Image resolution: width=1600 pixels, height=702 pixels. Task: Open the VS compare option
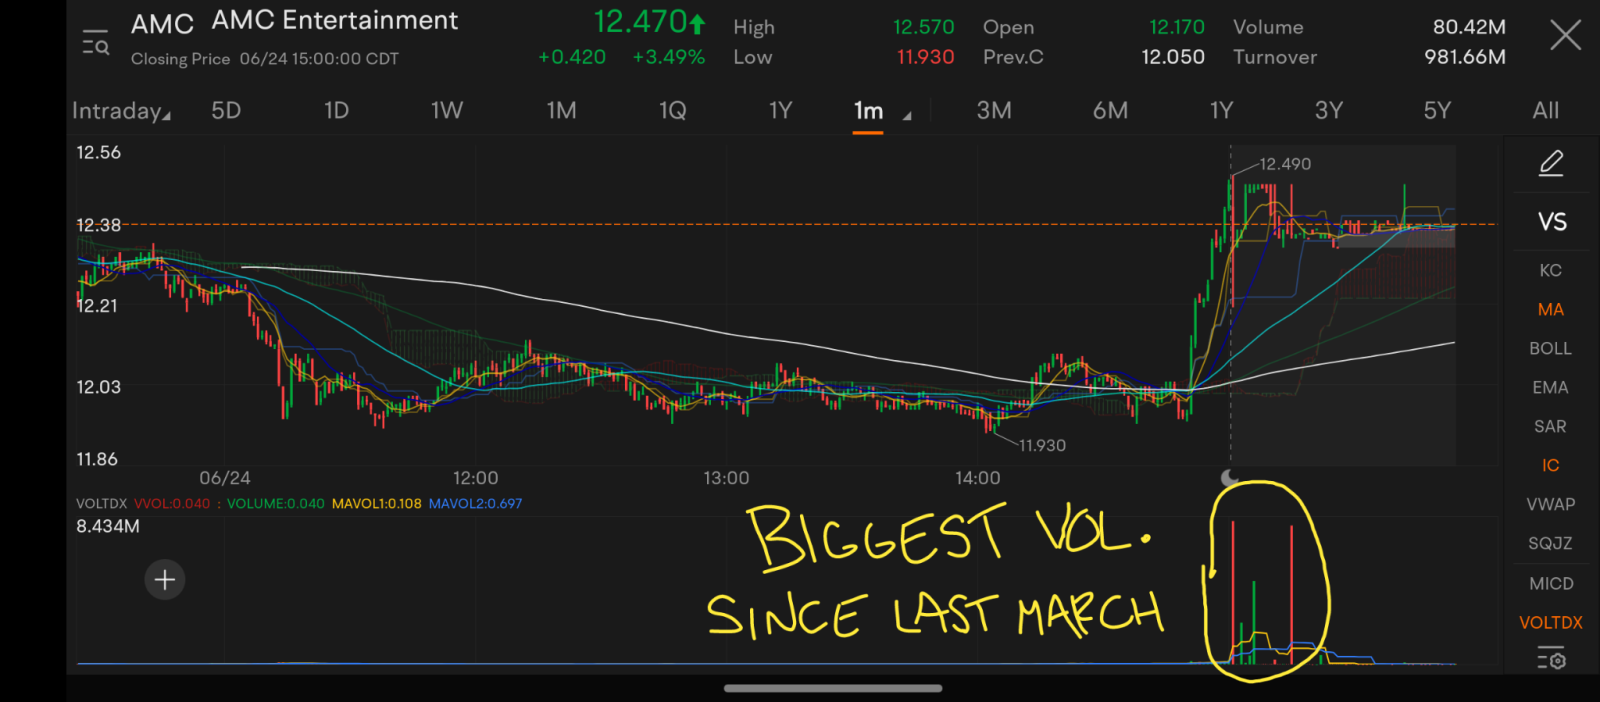pyautogui.click(x=1552, y=222)
